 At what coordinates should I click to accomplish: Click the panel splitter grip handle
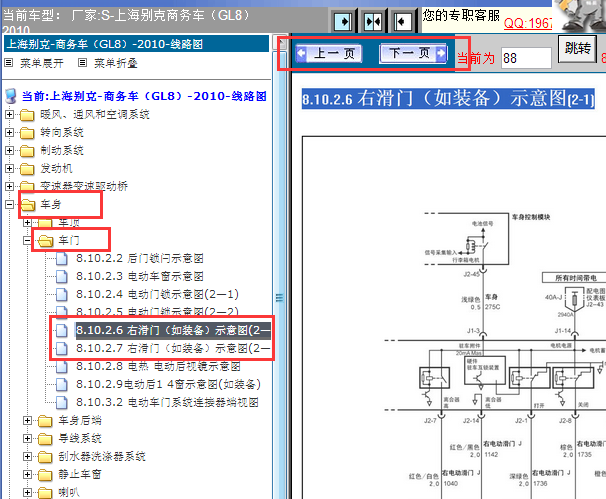point(279,298)
